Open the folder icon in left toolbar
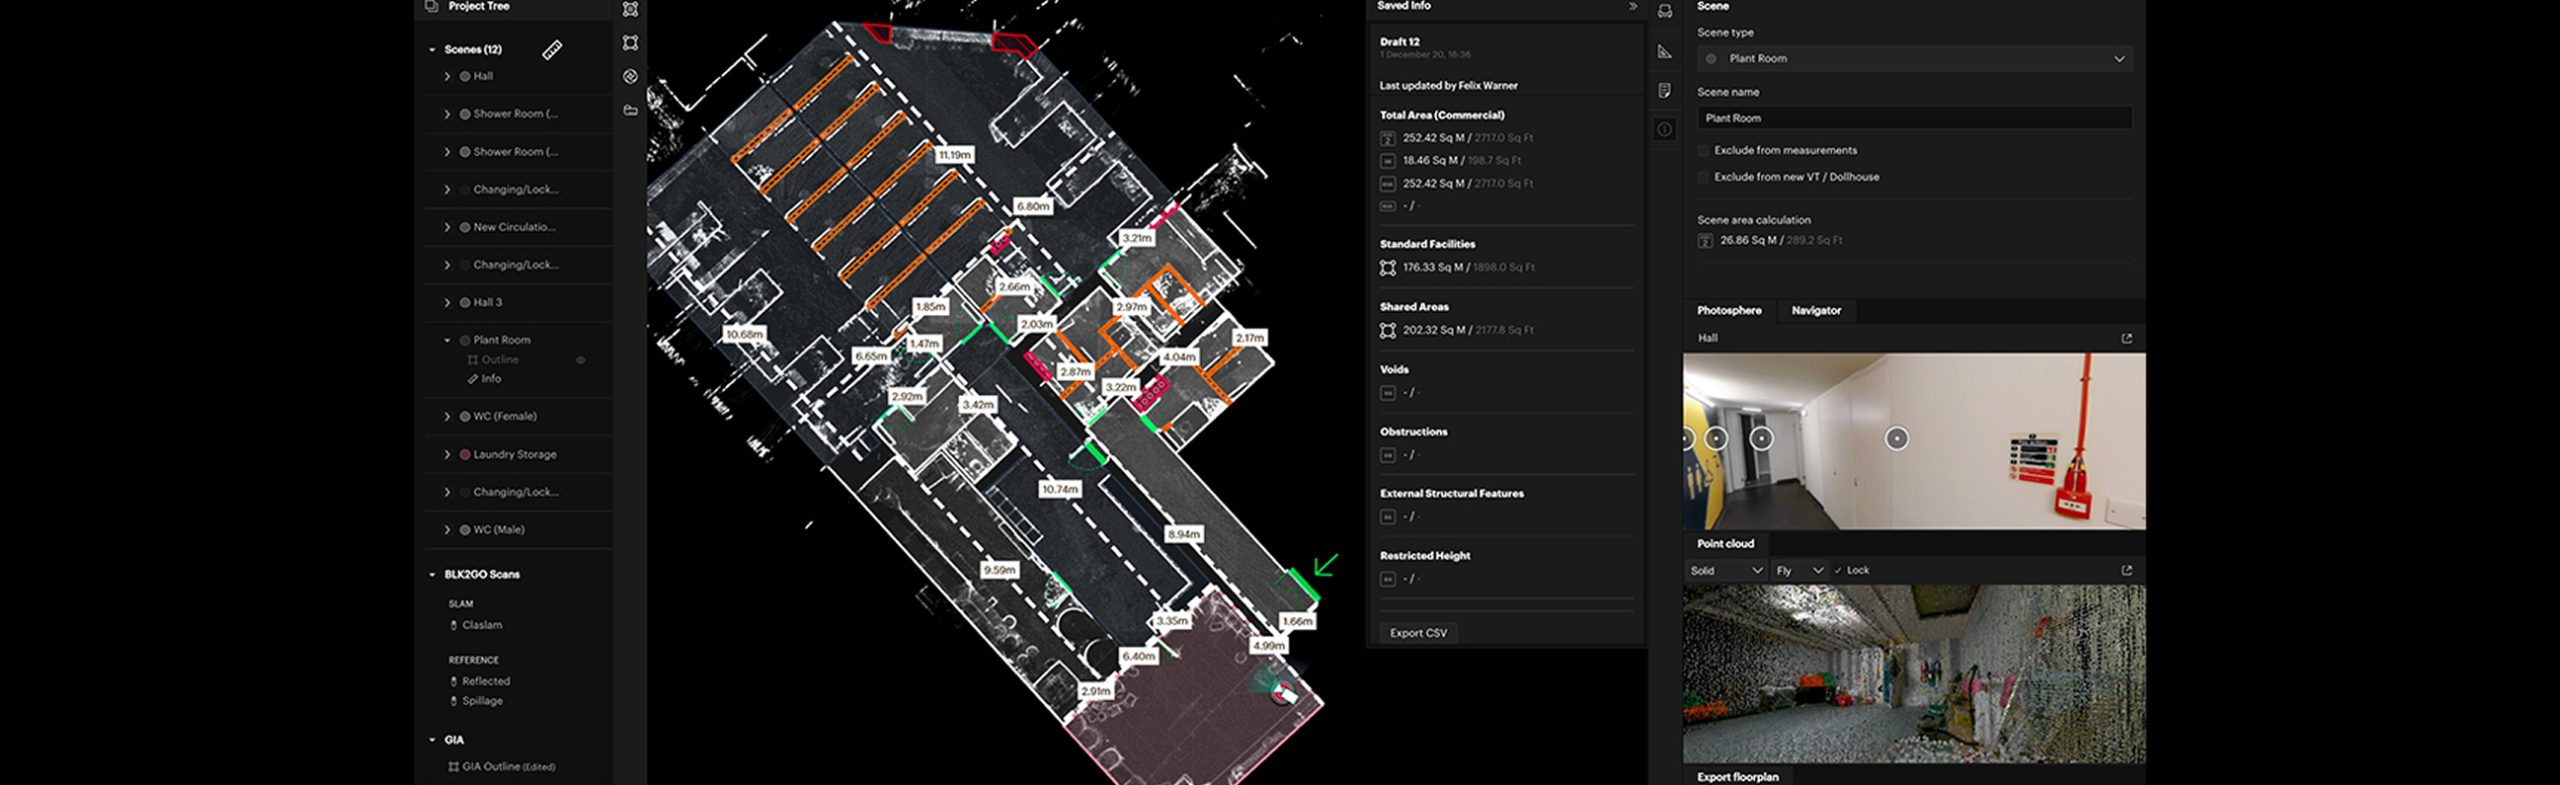 coord(630,110)
